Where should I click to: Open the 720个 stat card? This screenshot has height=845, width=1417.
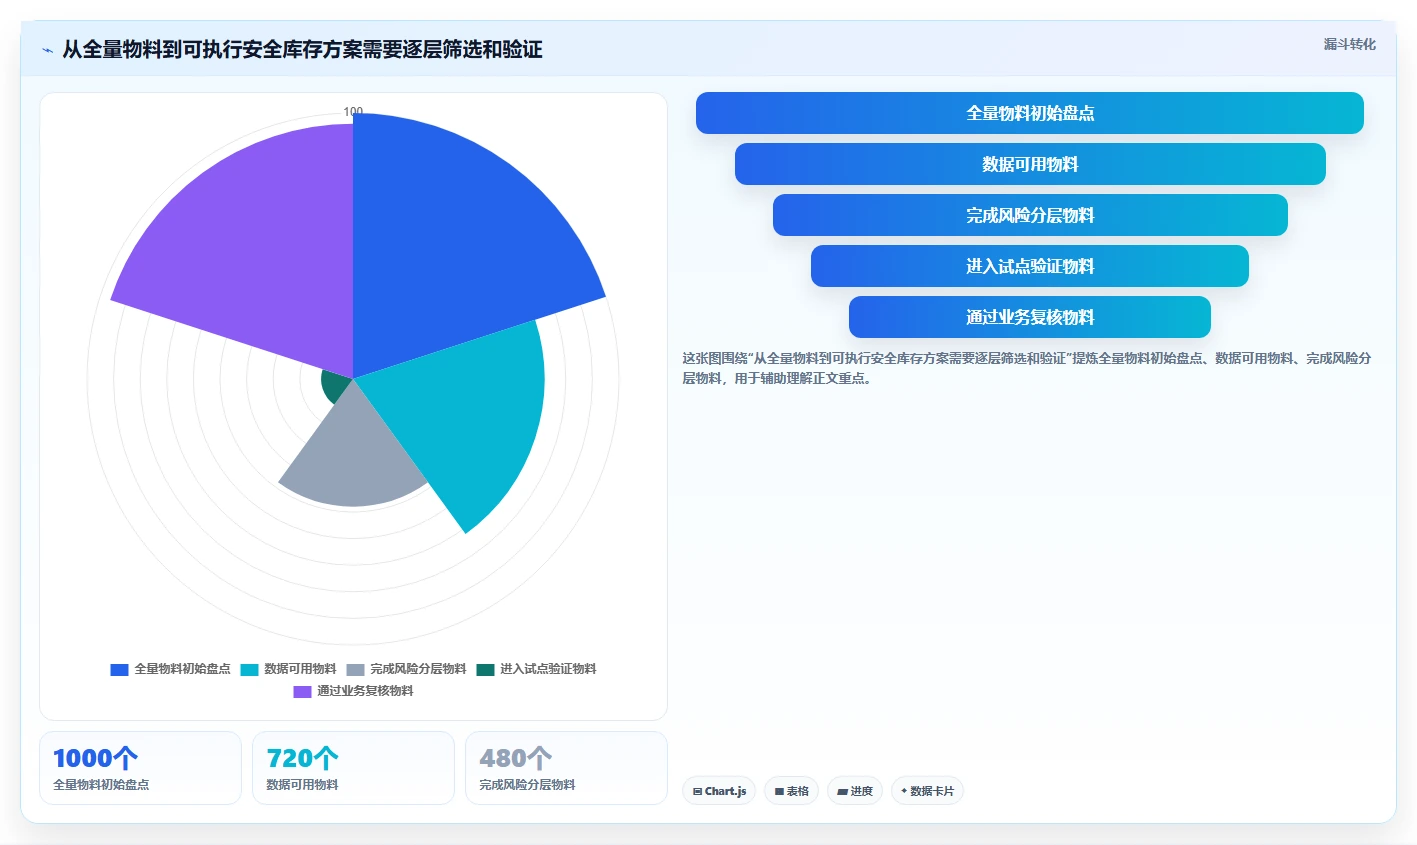(353, 768)
